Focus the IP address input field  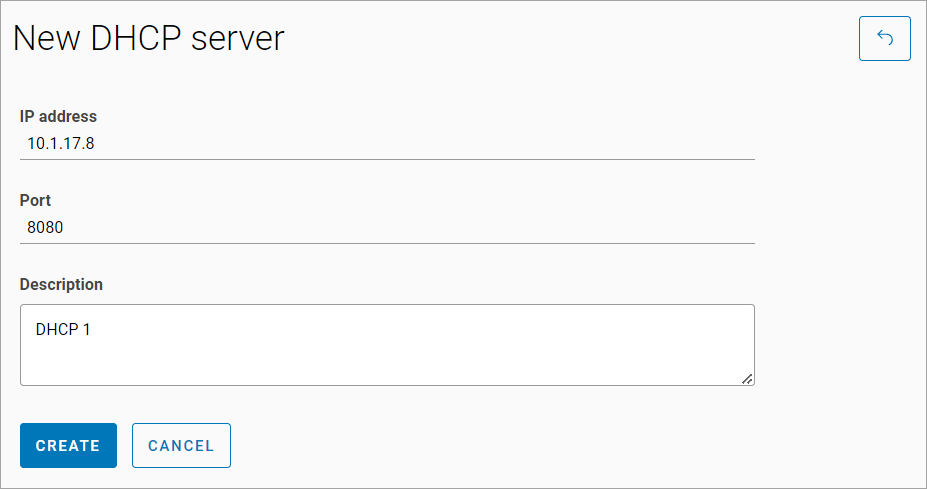[386, 143]
